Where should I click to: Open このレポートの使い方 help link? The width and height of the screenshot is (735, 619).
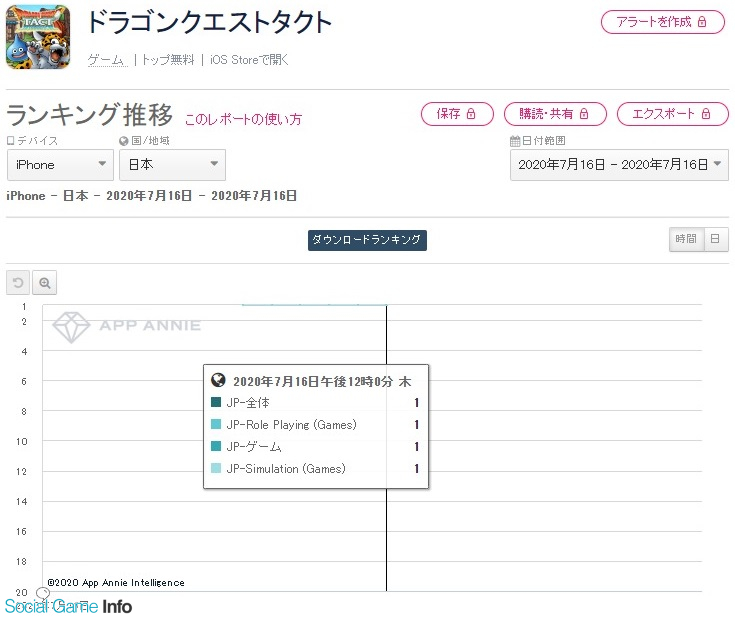pos(243,119)
